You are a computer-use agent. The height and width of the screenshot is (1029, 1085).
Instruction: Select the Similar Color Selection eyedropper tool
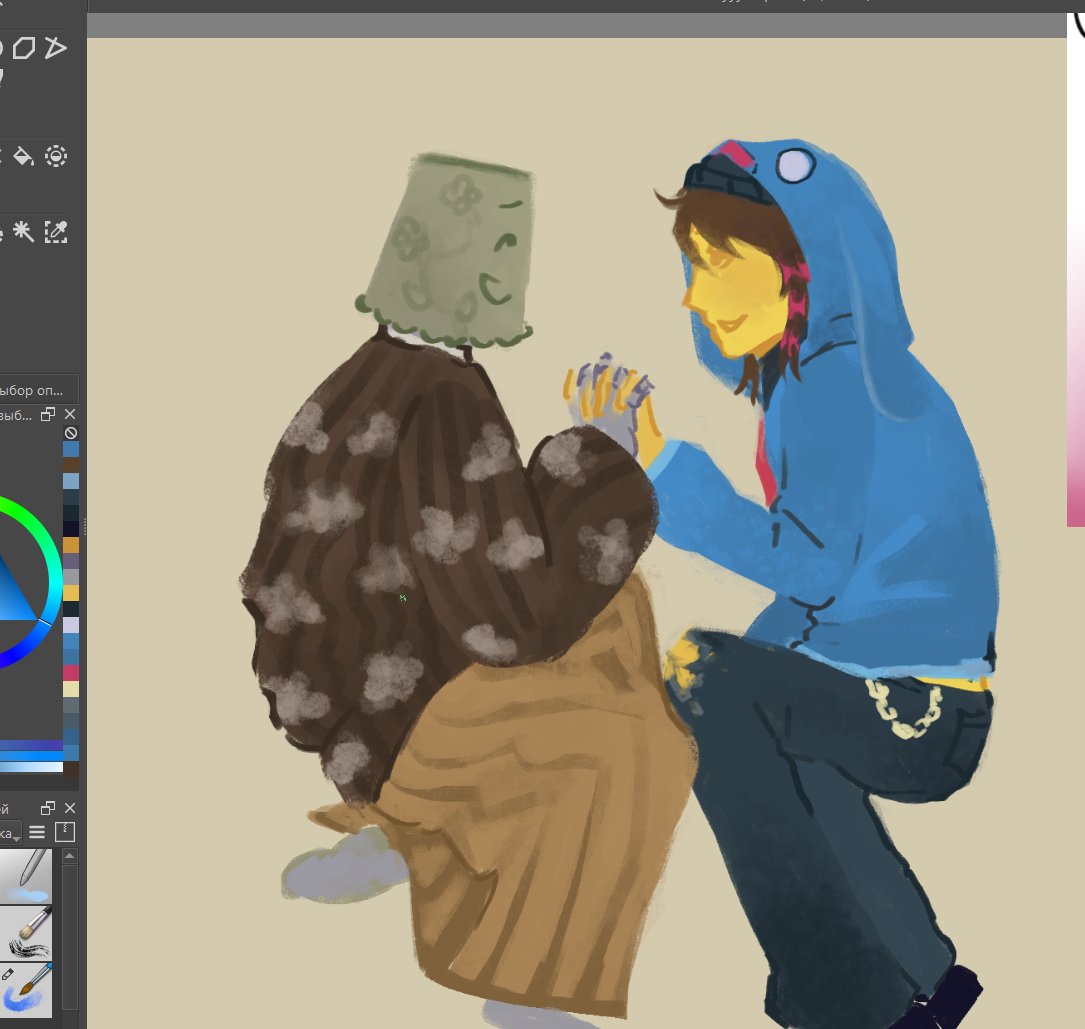coord(56,232)
